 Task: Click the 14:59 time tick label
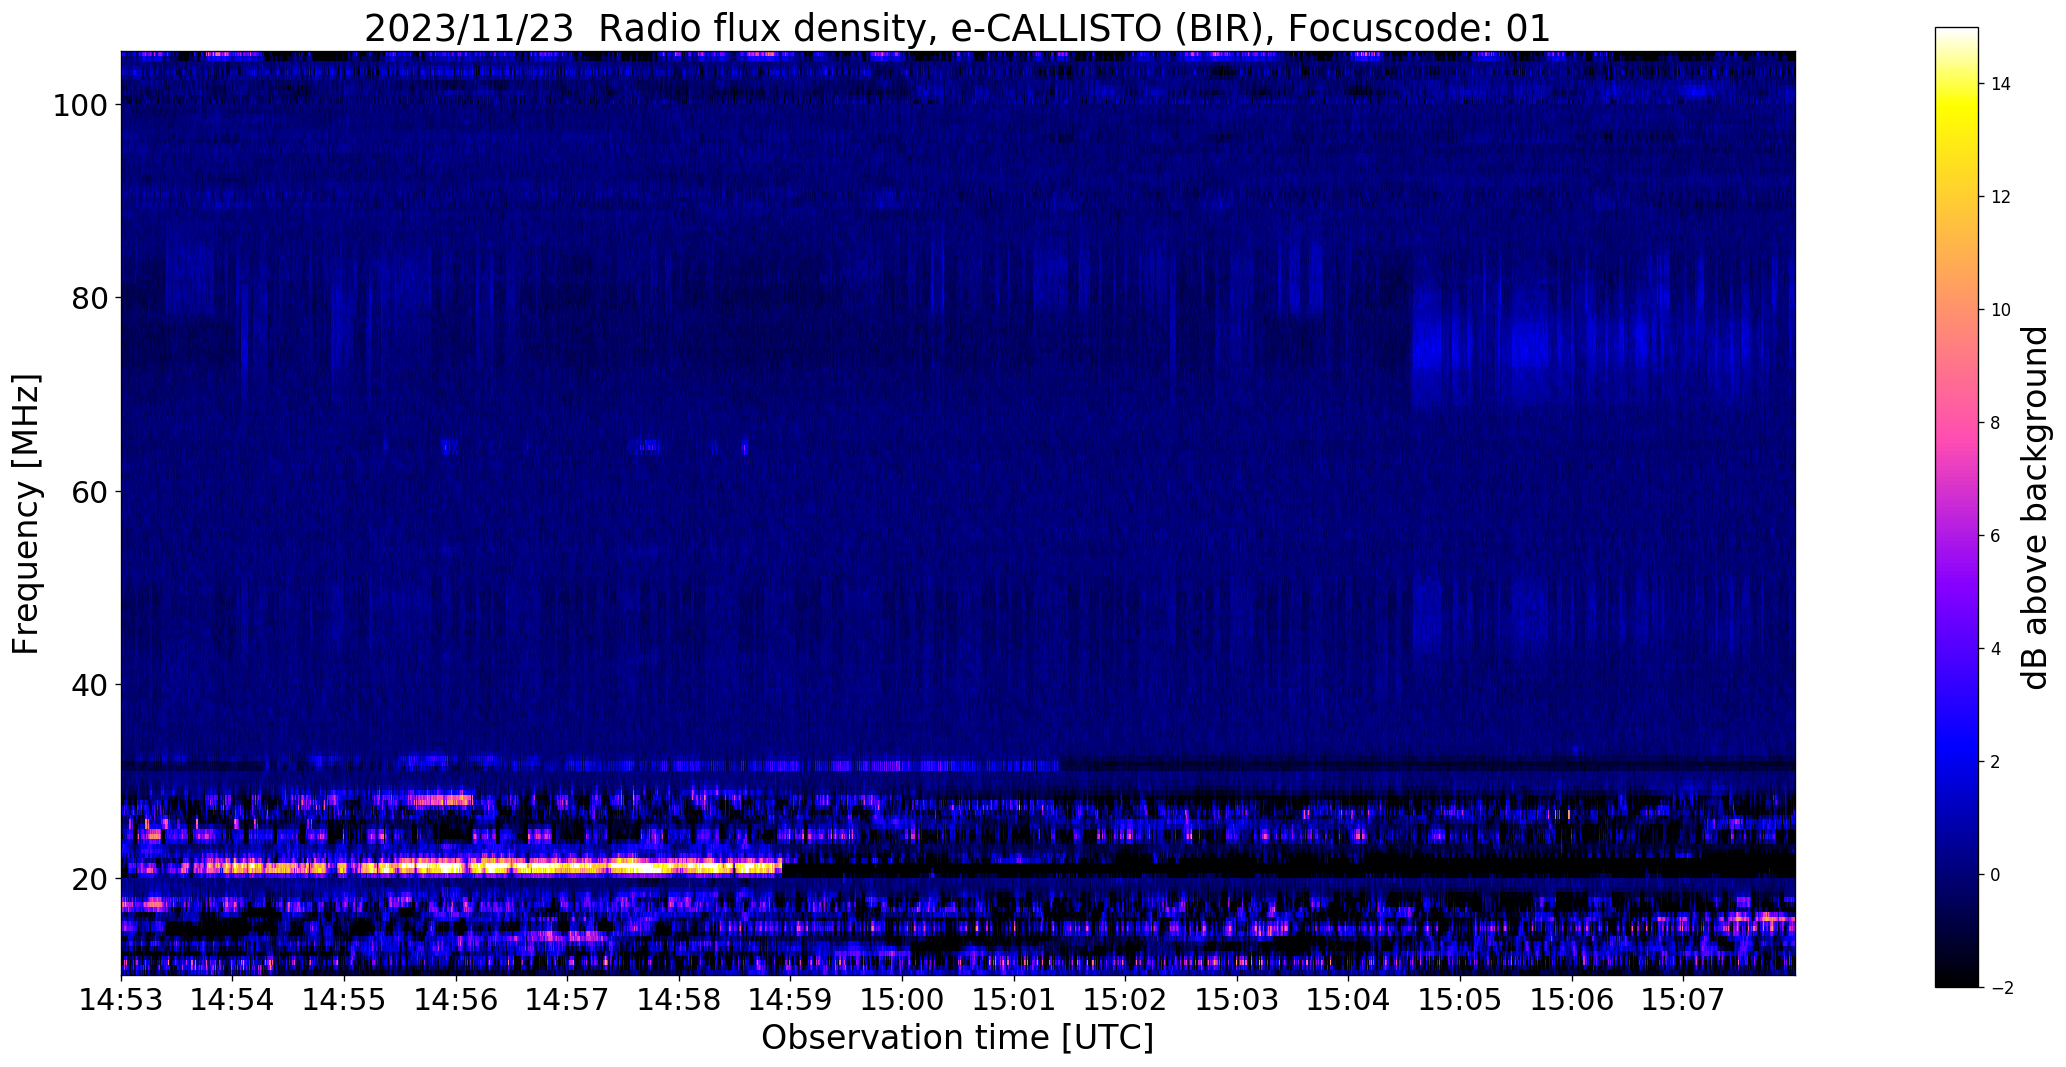coord(791,1001)
